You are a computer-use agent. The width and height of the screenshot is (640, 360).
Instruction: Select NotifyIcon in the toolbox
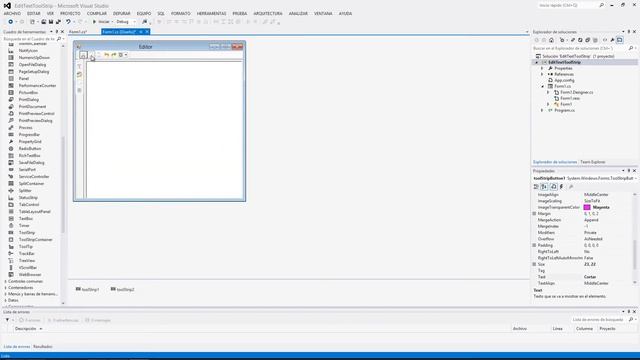[28, 51]
